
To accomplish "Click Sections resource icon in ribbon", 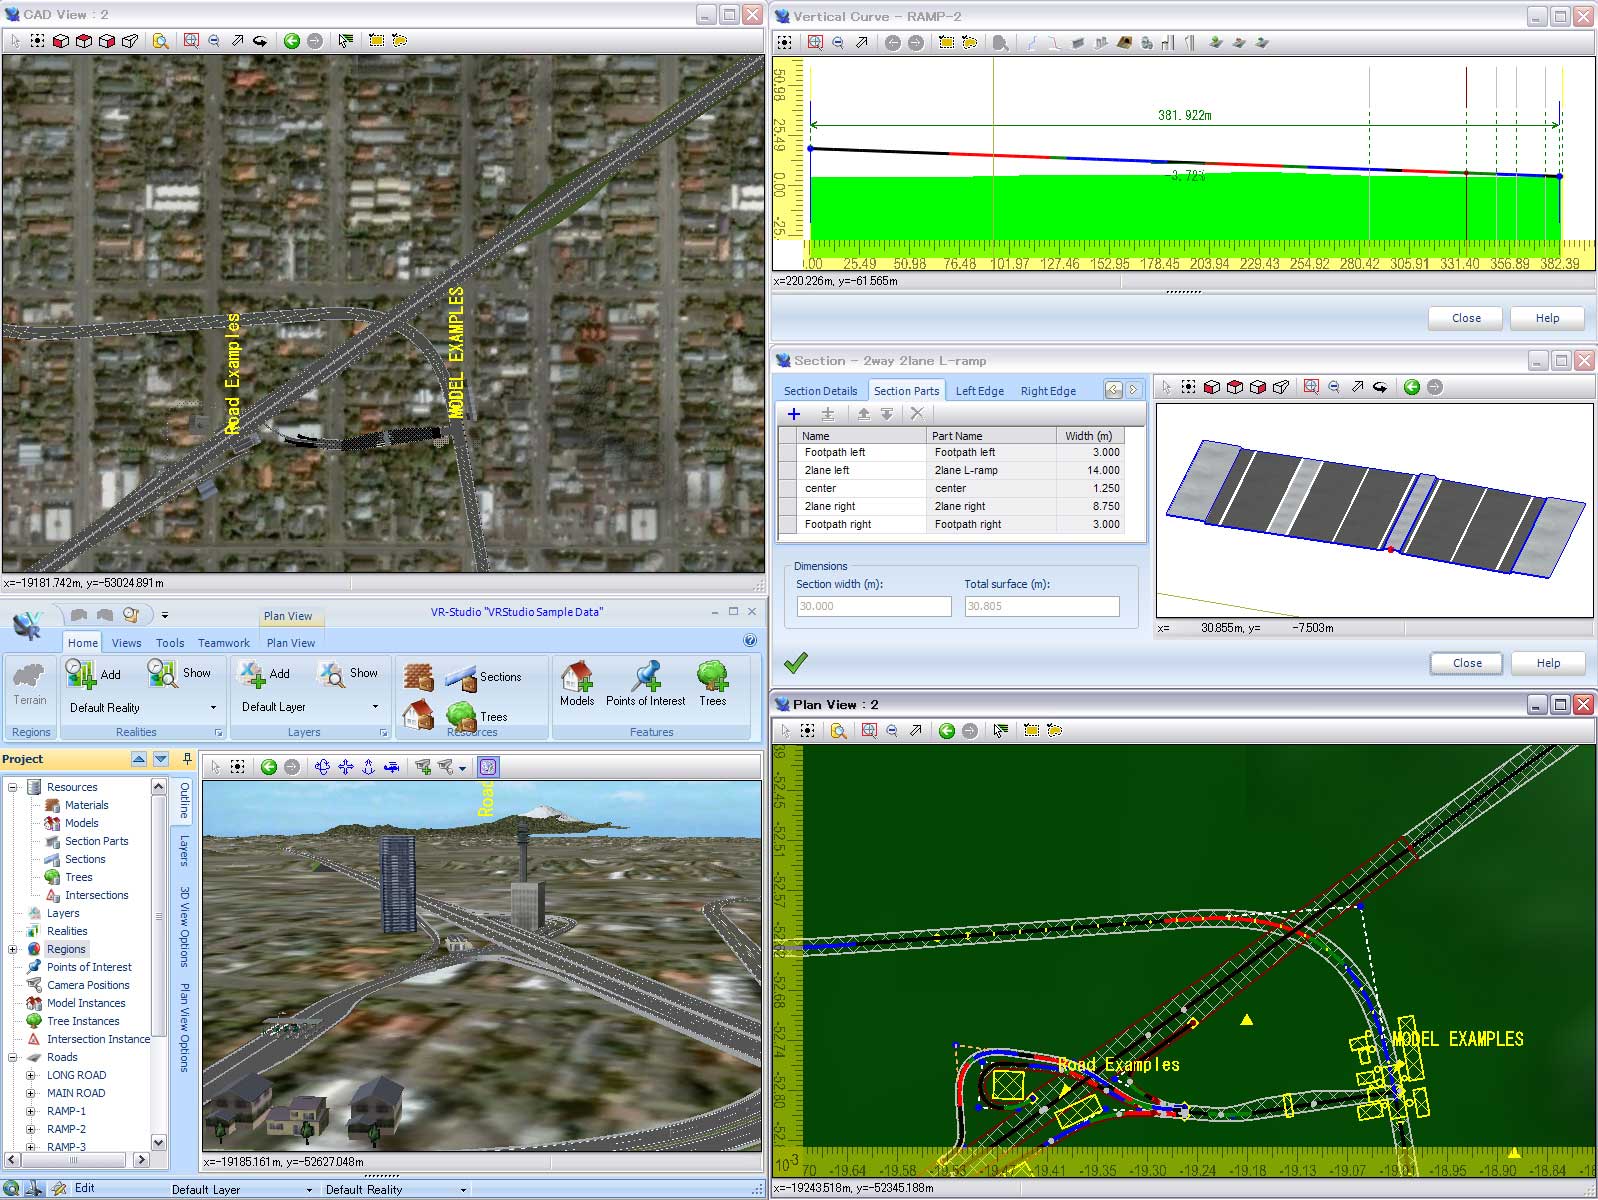I will 461,679.
